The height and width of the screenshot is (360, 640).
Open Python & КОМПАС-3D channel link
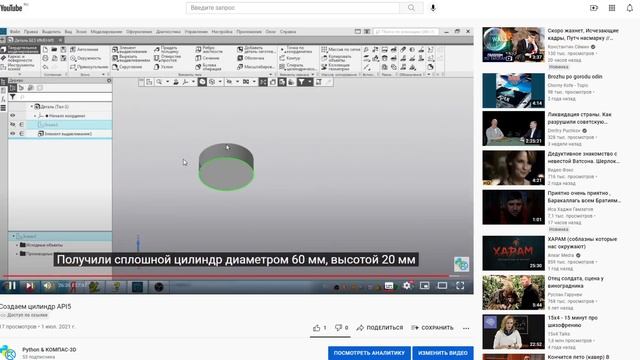[49, 350]
